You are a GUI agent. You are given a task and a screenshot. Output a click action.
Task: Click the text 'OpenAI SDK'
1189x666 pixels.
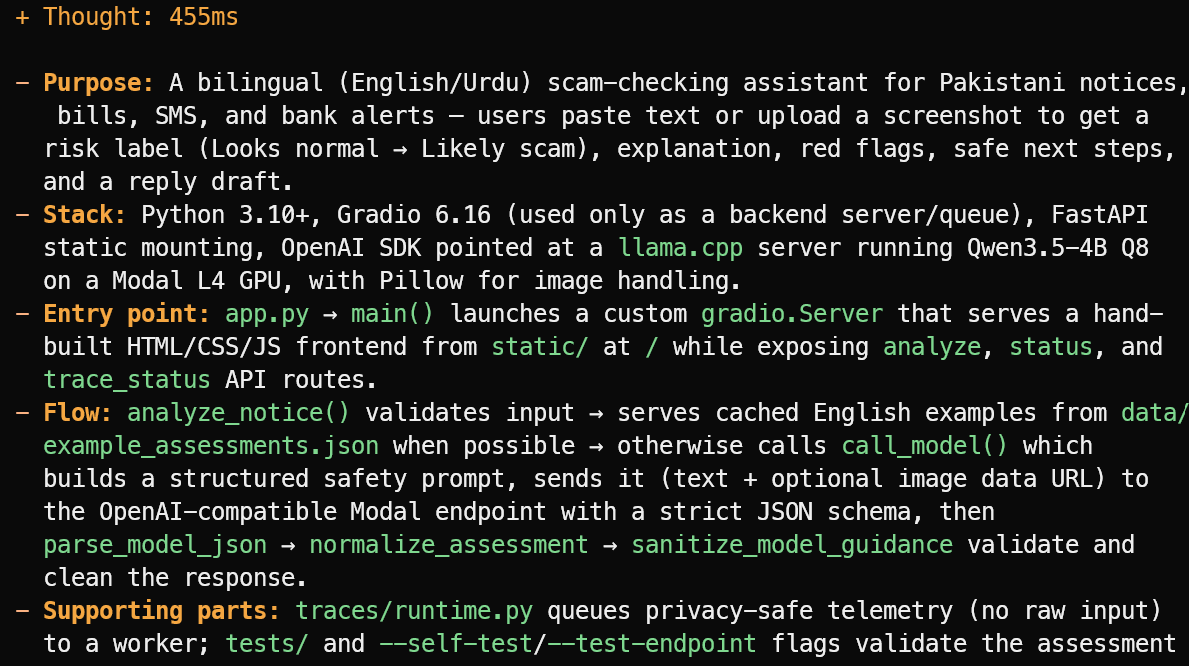[x=350, y=247]
